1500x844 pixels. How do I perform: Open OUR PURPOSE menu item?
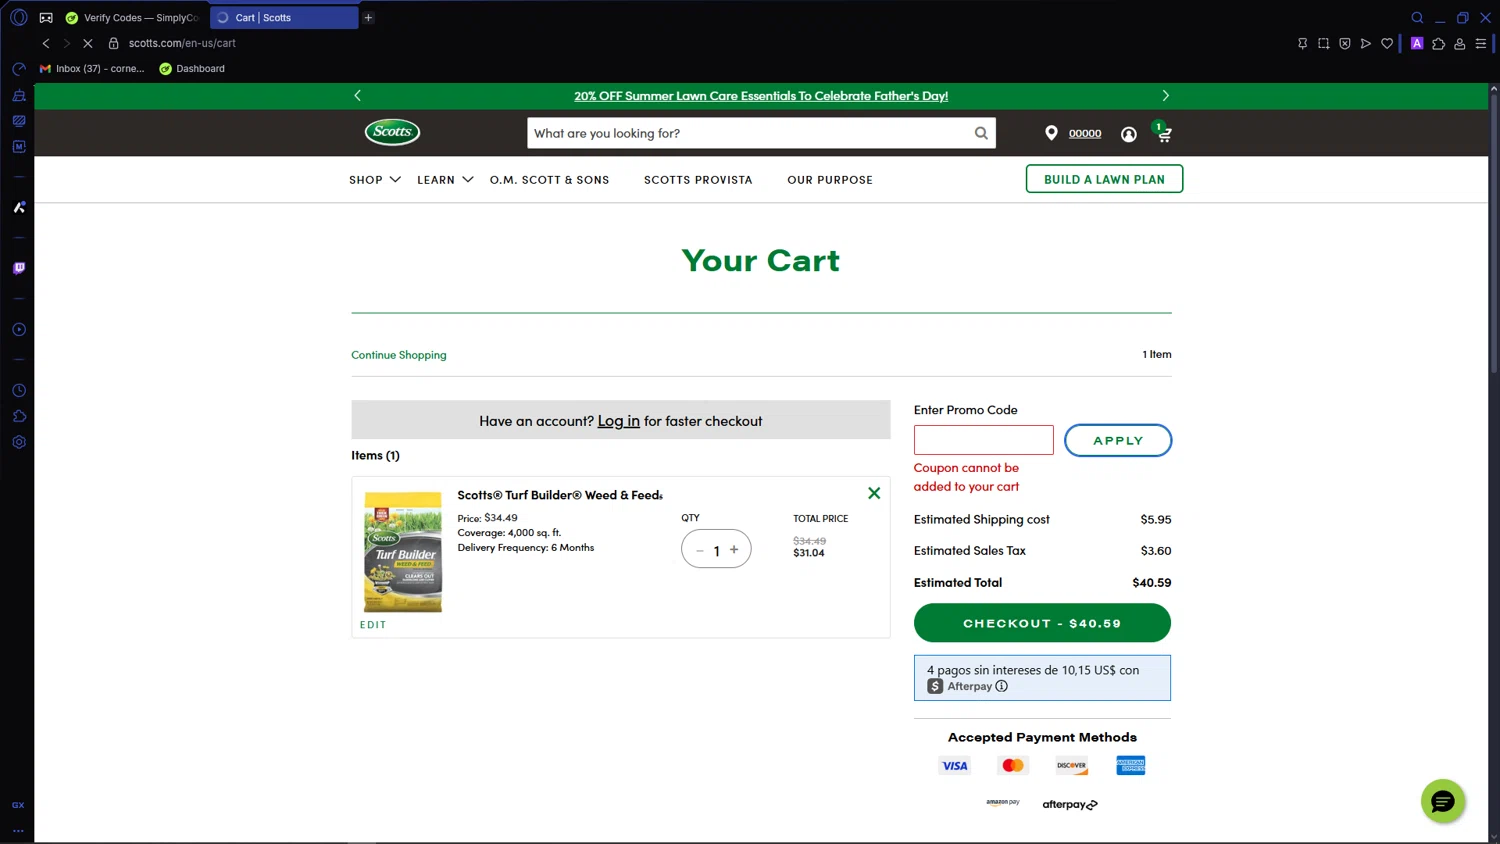tap(830, 180)
